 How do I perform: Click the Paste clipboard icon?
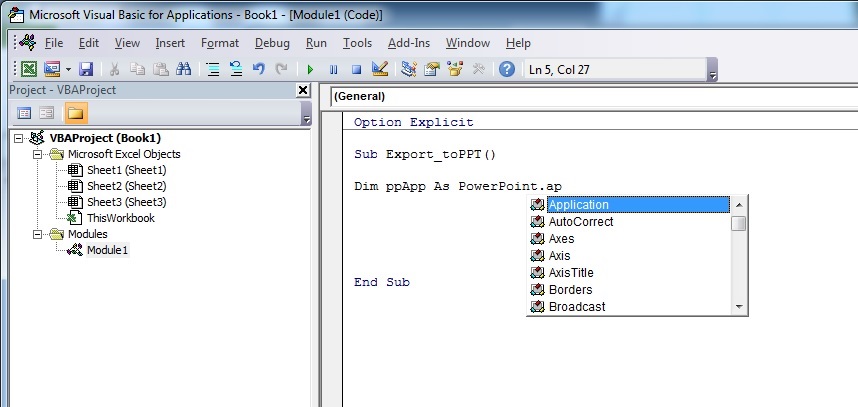pos(160,69)
